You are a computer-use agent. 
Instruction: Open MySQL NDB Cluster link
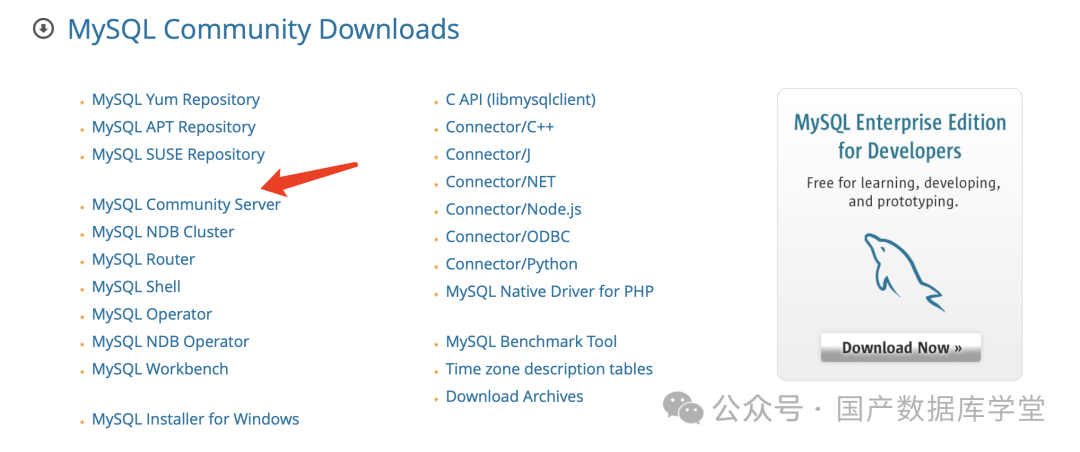163,232
